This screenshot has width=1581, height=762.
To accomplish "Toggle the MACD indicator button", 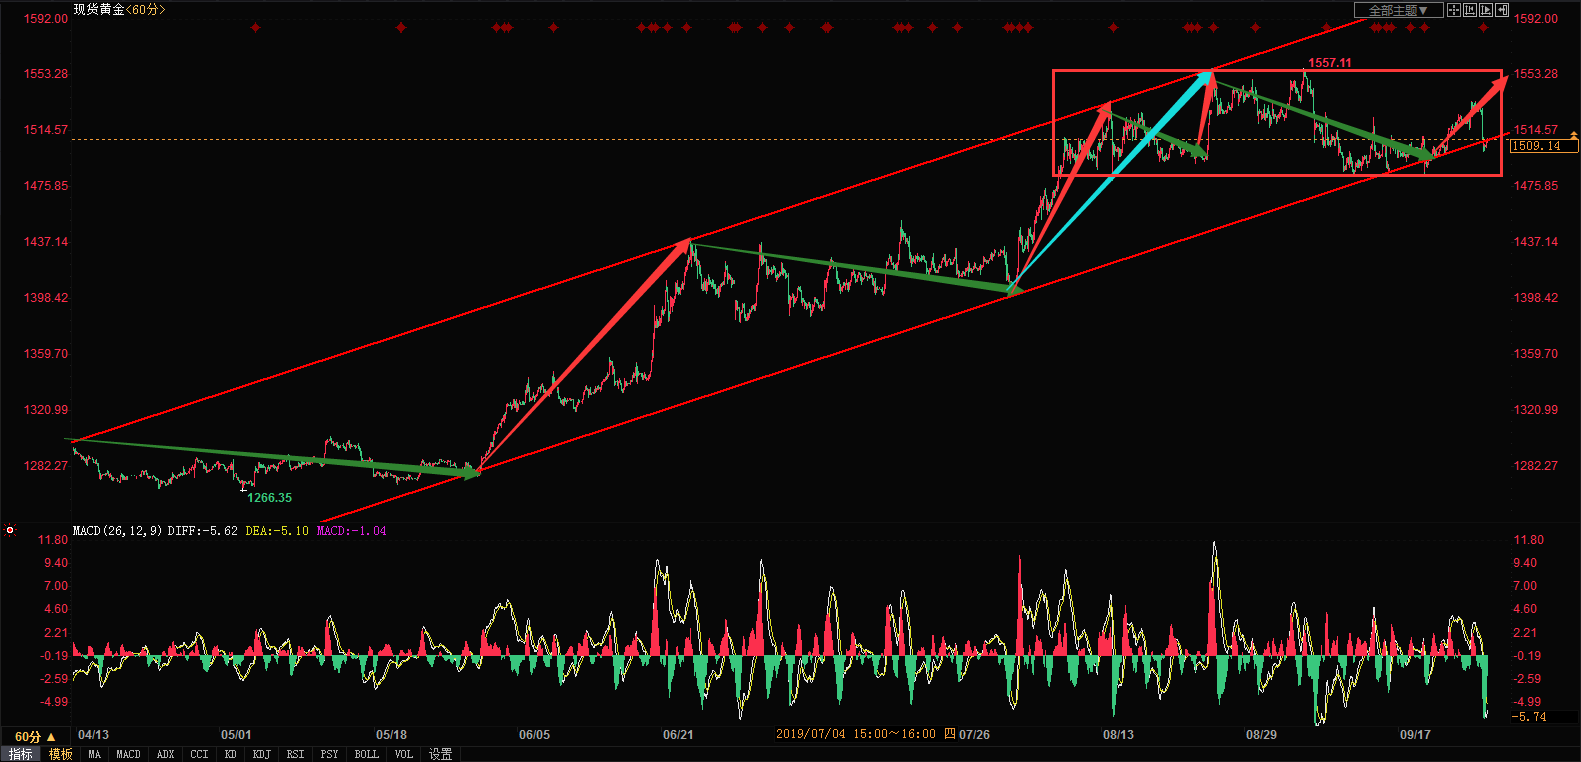I will click(129, 754).
